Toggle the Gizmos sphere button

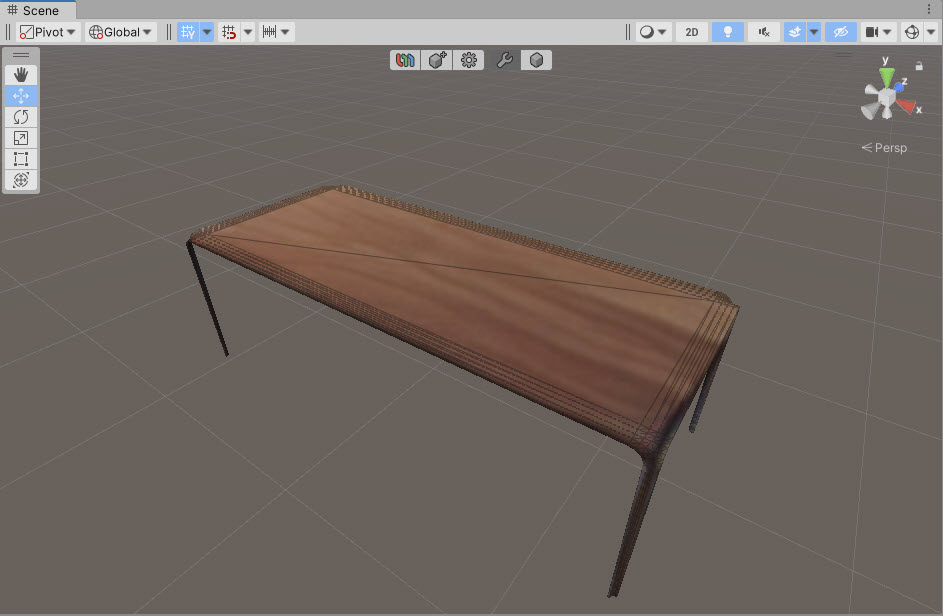pyautogui.click(x=912, y=32)
